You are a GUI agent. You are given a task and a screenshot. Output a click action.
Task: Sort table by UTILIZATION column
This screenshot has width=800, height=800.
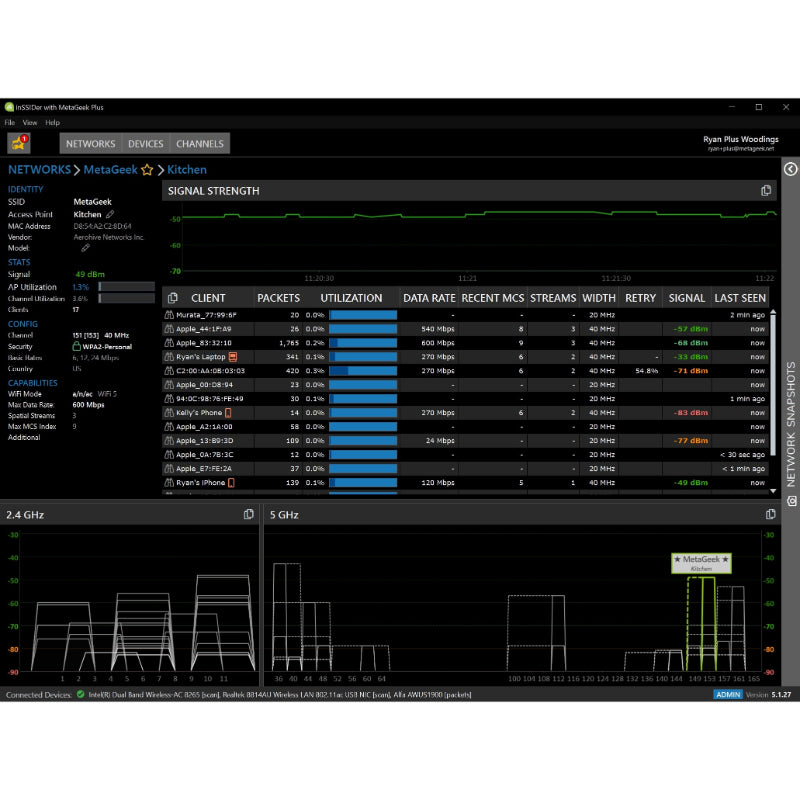tap(351, 298)
